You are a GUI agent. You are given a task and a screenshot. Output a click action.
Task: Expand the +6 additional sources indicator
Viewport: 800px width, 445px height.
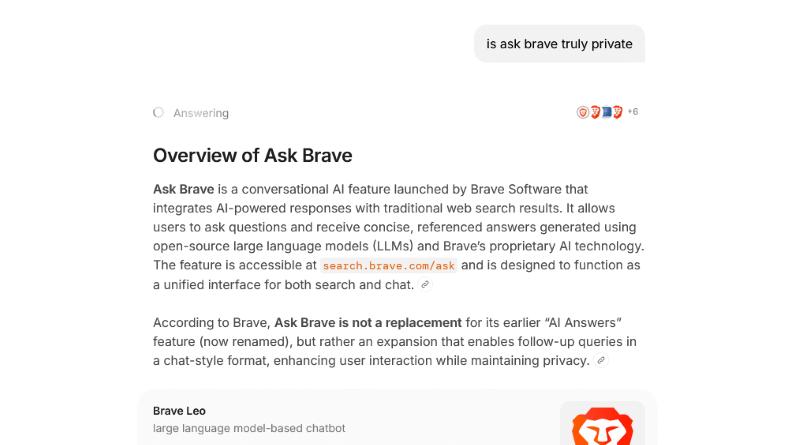(x=633, y=112)
